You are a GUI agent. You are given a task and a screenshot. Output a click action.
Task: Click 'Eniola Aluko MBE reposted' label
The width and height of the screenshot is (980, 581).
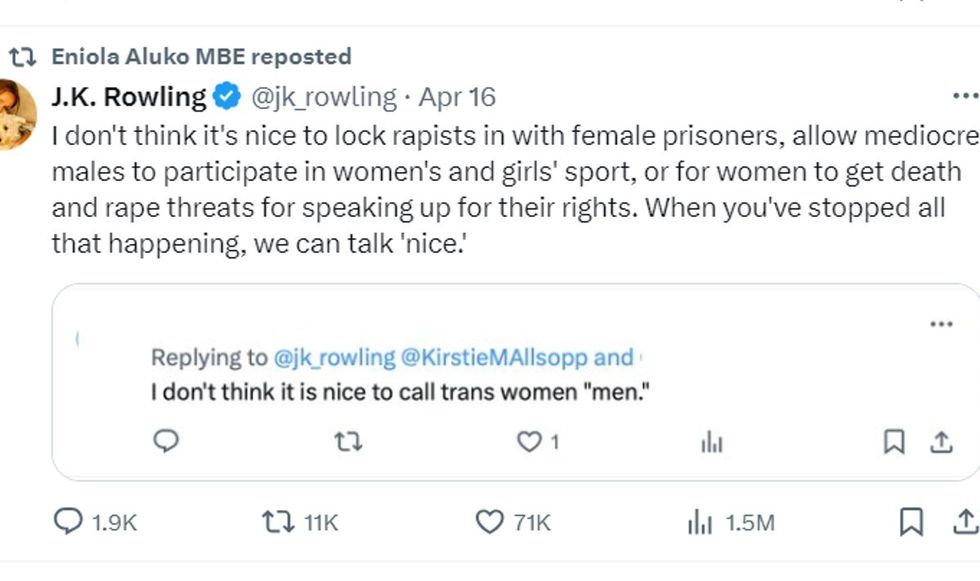point(201,56)
